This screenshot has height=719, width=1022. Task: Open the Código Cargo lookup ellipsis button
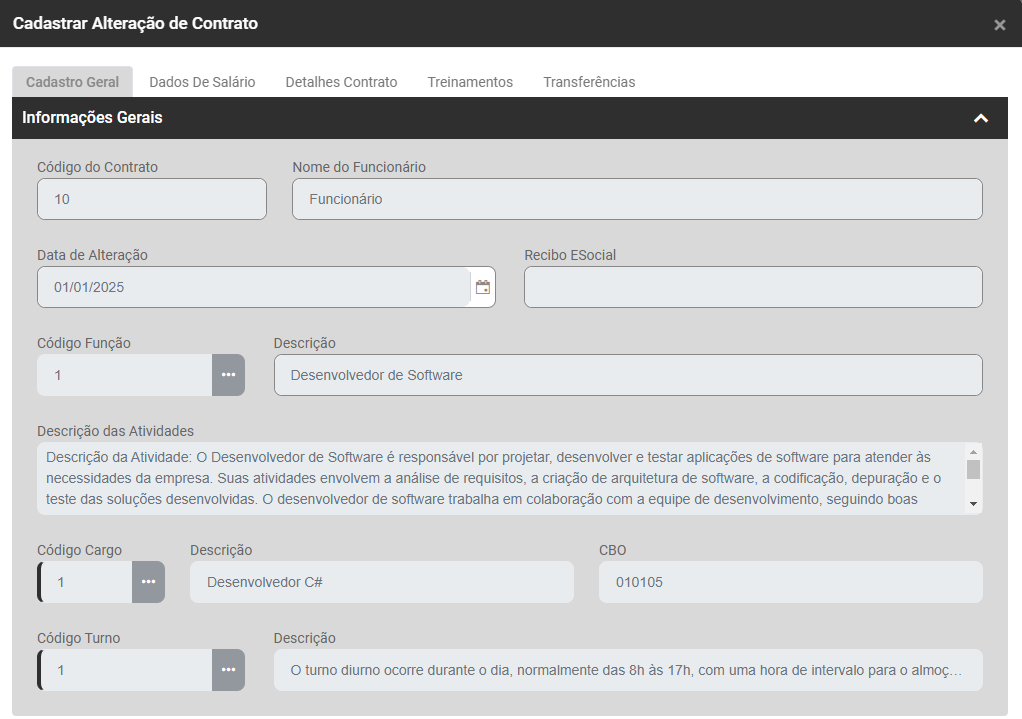point(148,582)
